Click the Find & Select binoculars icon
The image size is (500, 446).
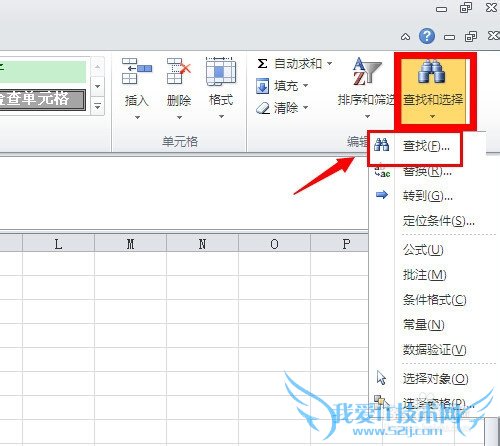pyautogui.click(x=431, y=71)
